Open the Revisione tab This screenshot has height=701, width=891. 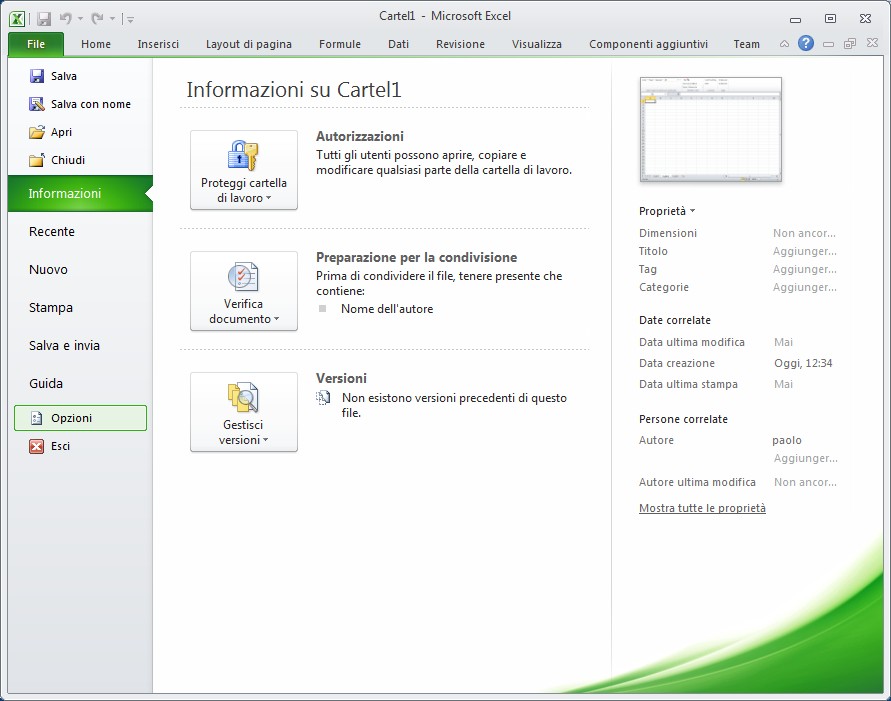pos(460,44)
